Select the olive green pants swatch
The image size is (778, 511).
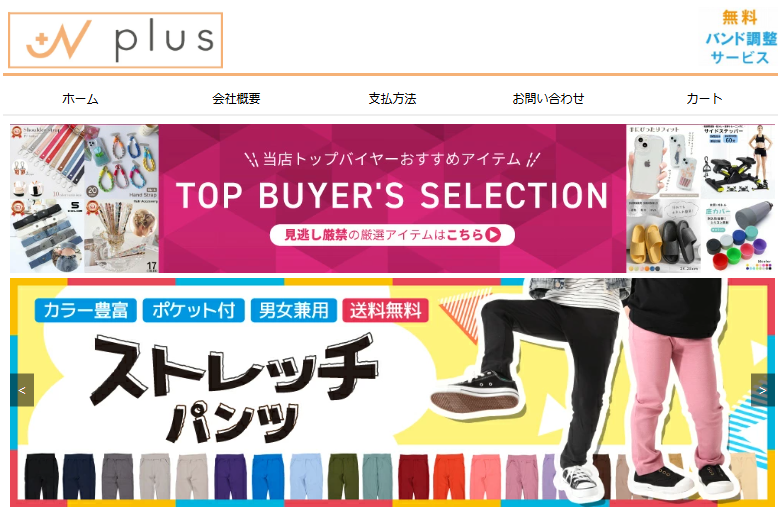[343, 476]
